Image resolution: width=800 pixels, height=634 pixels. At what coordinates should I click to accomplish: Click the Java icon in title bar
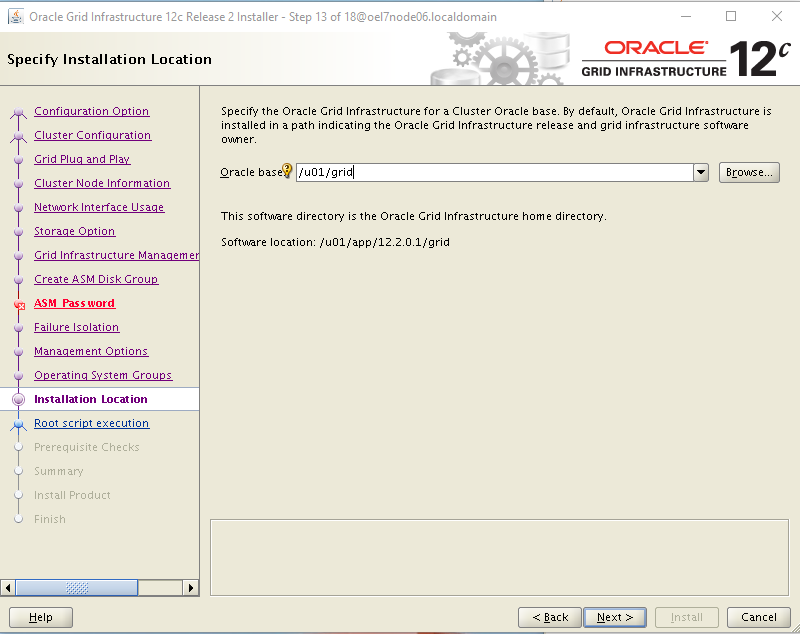click(15, 16)
